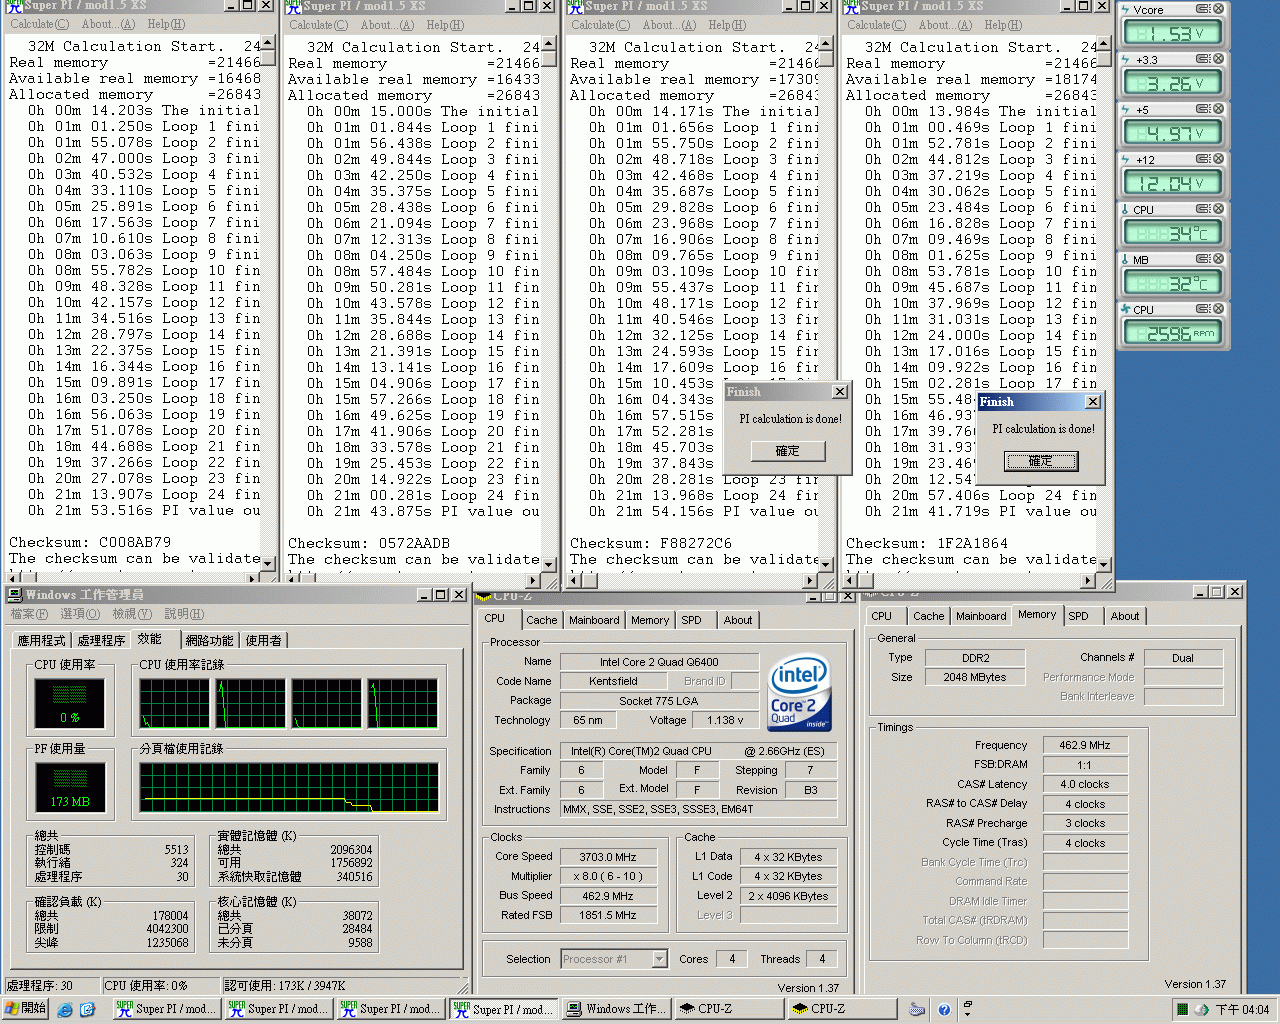Click the keyboard layout icon near the system tray
The image size is (1280, 1024).
[x=916, y=1009]
